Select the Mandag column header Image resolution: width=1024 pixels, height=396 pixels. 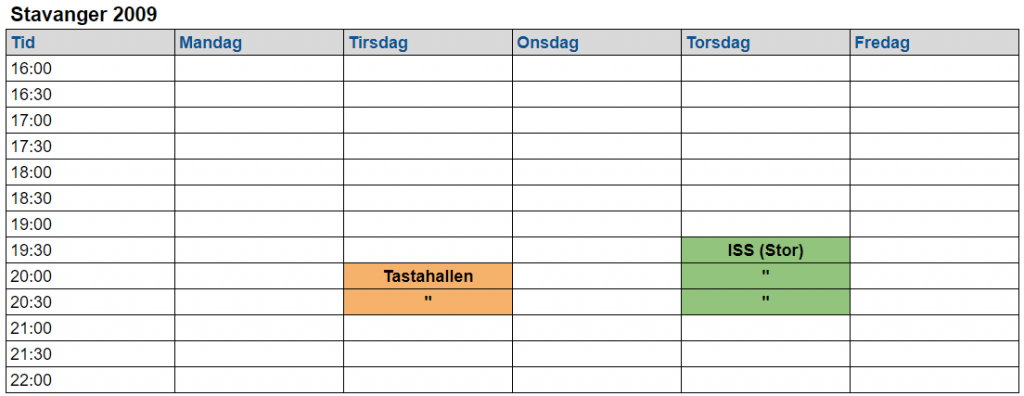click(259, 42)
